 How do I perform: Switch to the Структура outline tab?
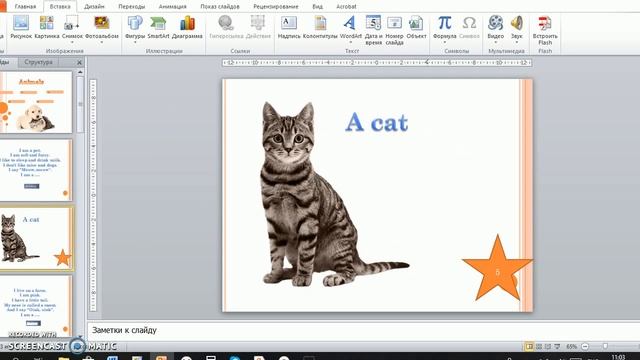[x=38, y=62]
